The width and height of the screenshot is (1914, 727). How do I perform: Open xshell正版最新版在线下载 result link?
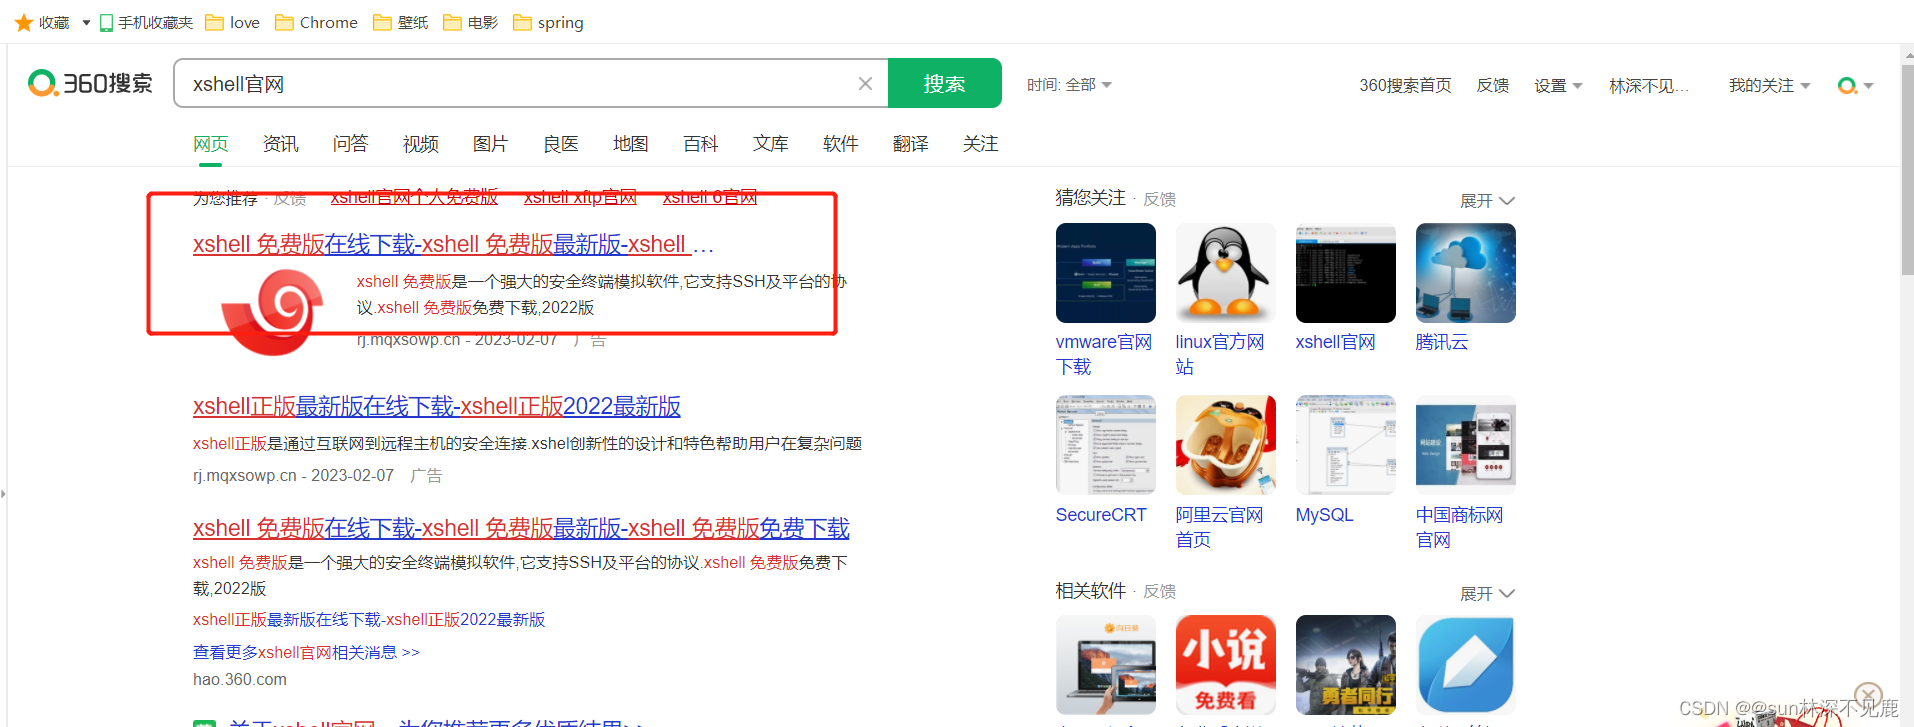click(x=437, y=406)
